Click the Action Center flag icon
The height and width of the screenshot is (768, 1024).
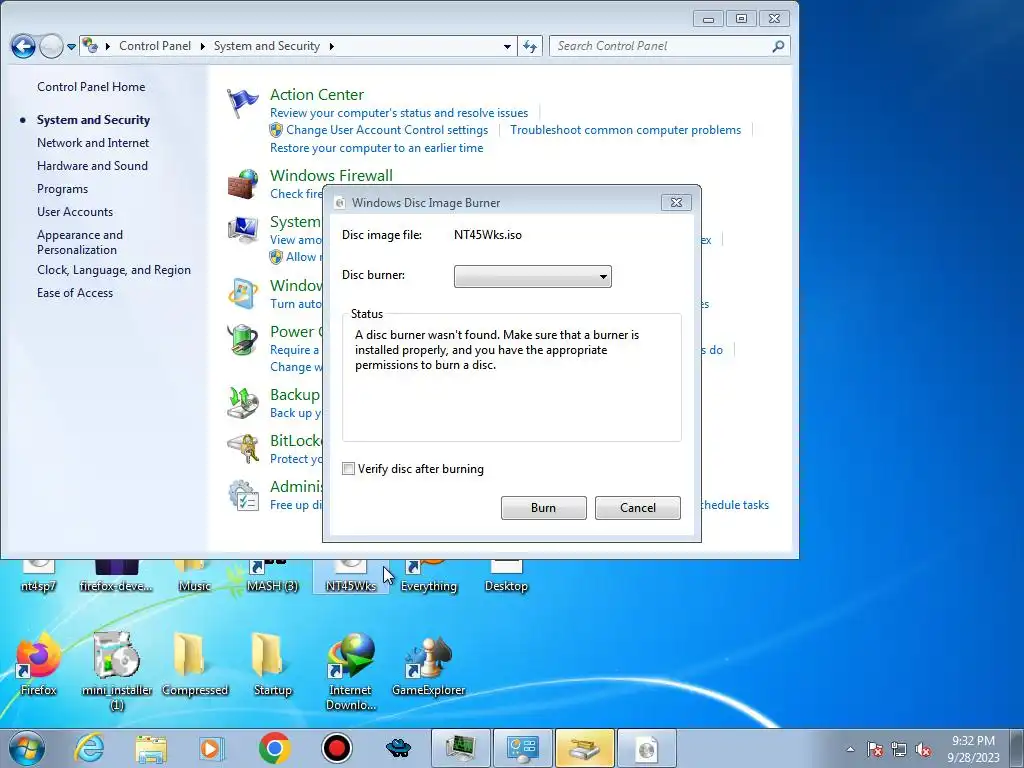pos(242,103)
